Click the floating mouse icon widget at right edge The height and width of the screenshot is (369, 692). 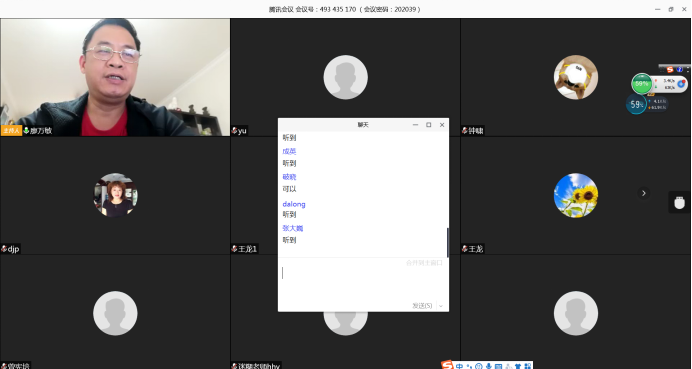tap(680, 203)
